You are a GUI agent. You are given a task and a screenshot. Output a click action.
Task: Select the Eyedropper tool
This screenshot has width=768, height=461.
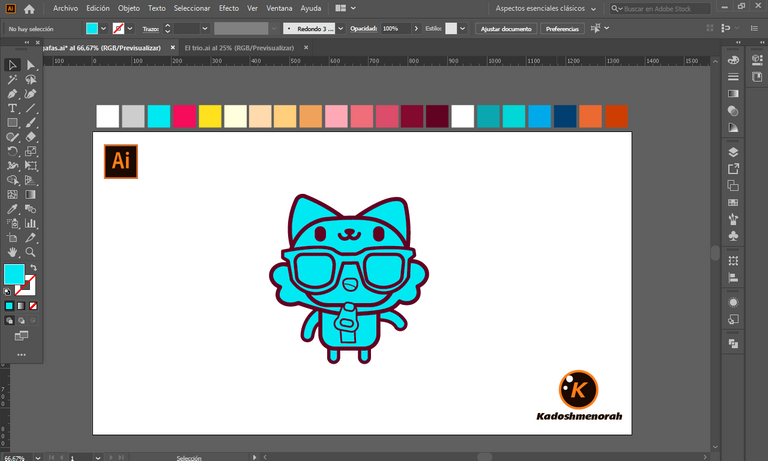(x=12, y=209)
